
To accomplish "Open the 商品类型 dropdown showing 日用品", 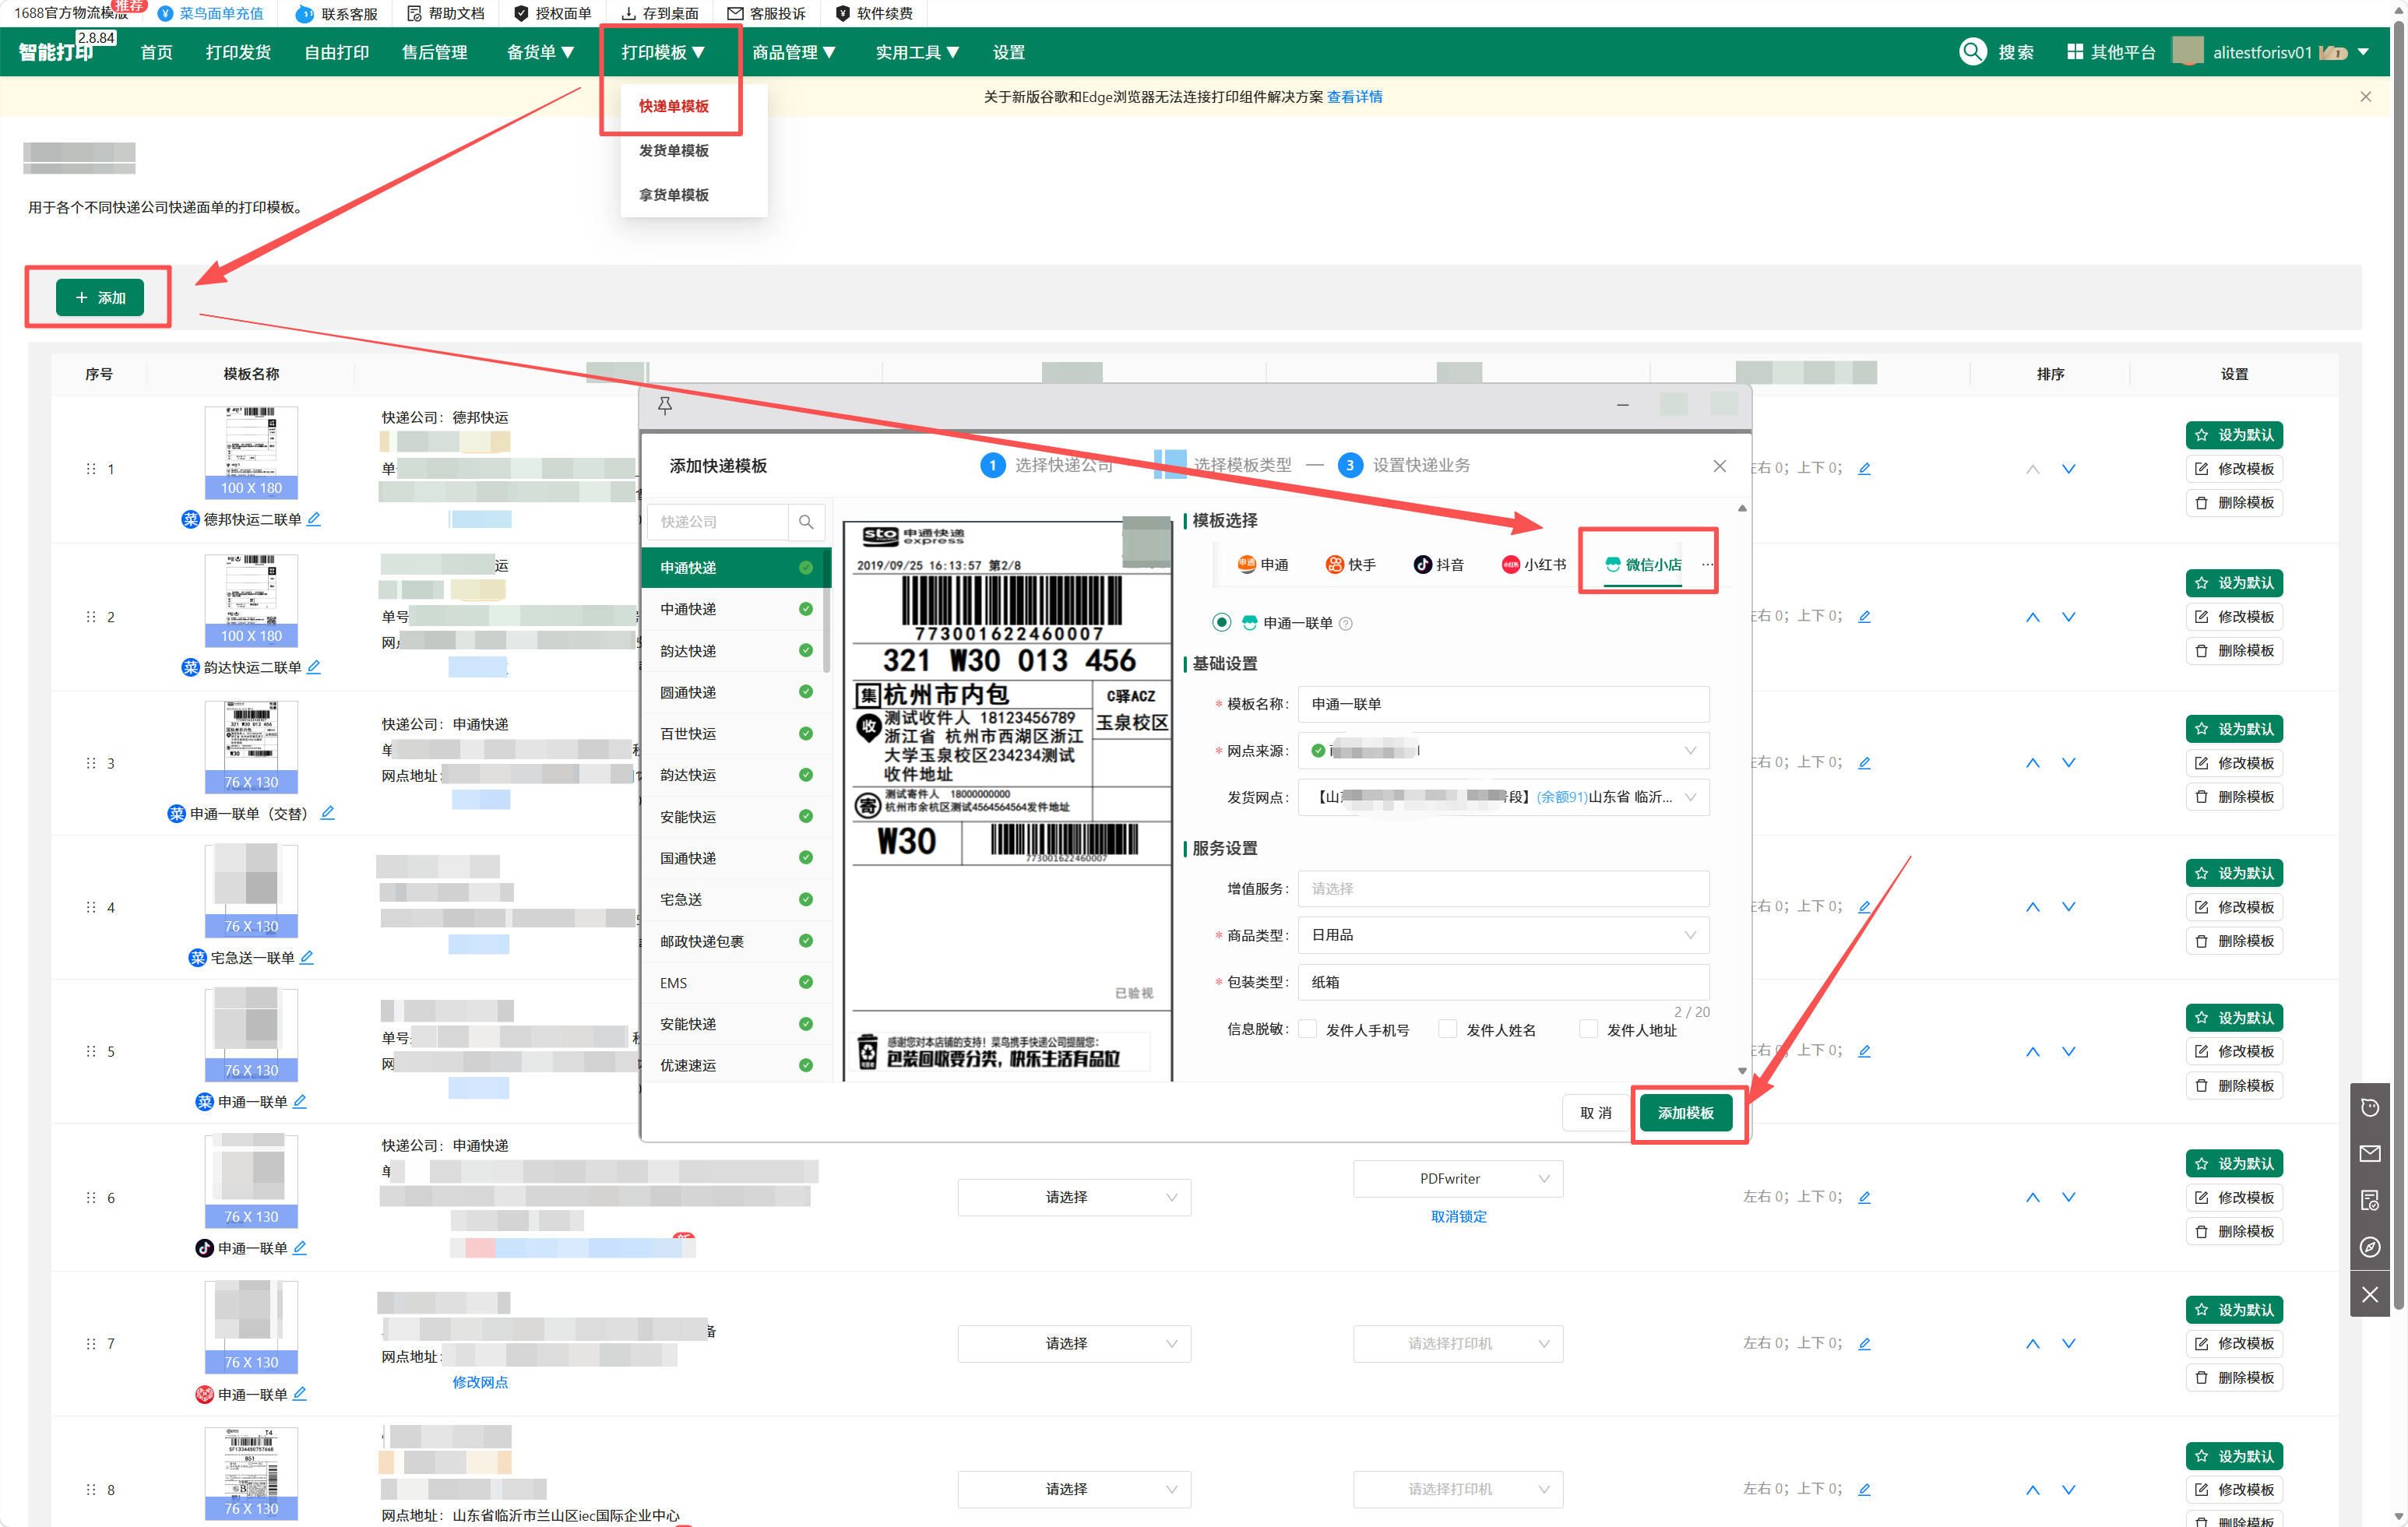I will 1502,935.
